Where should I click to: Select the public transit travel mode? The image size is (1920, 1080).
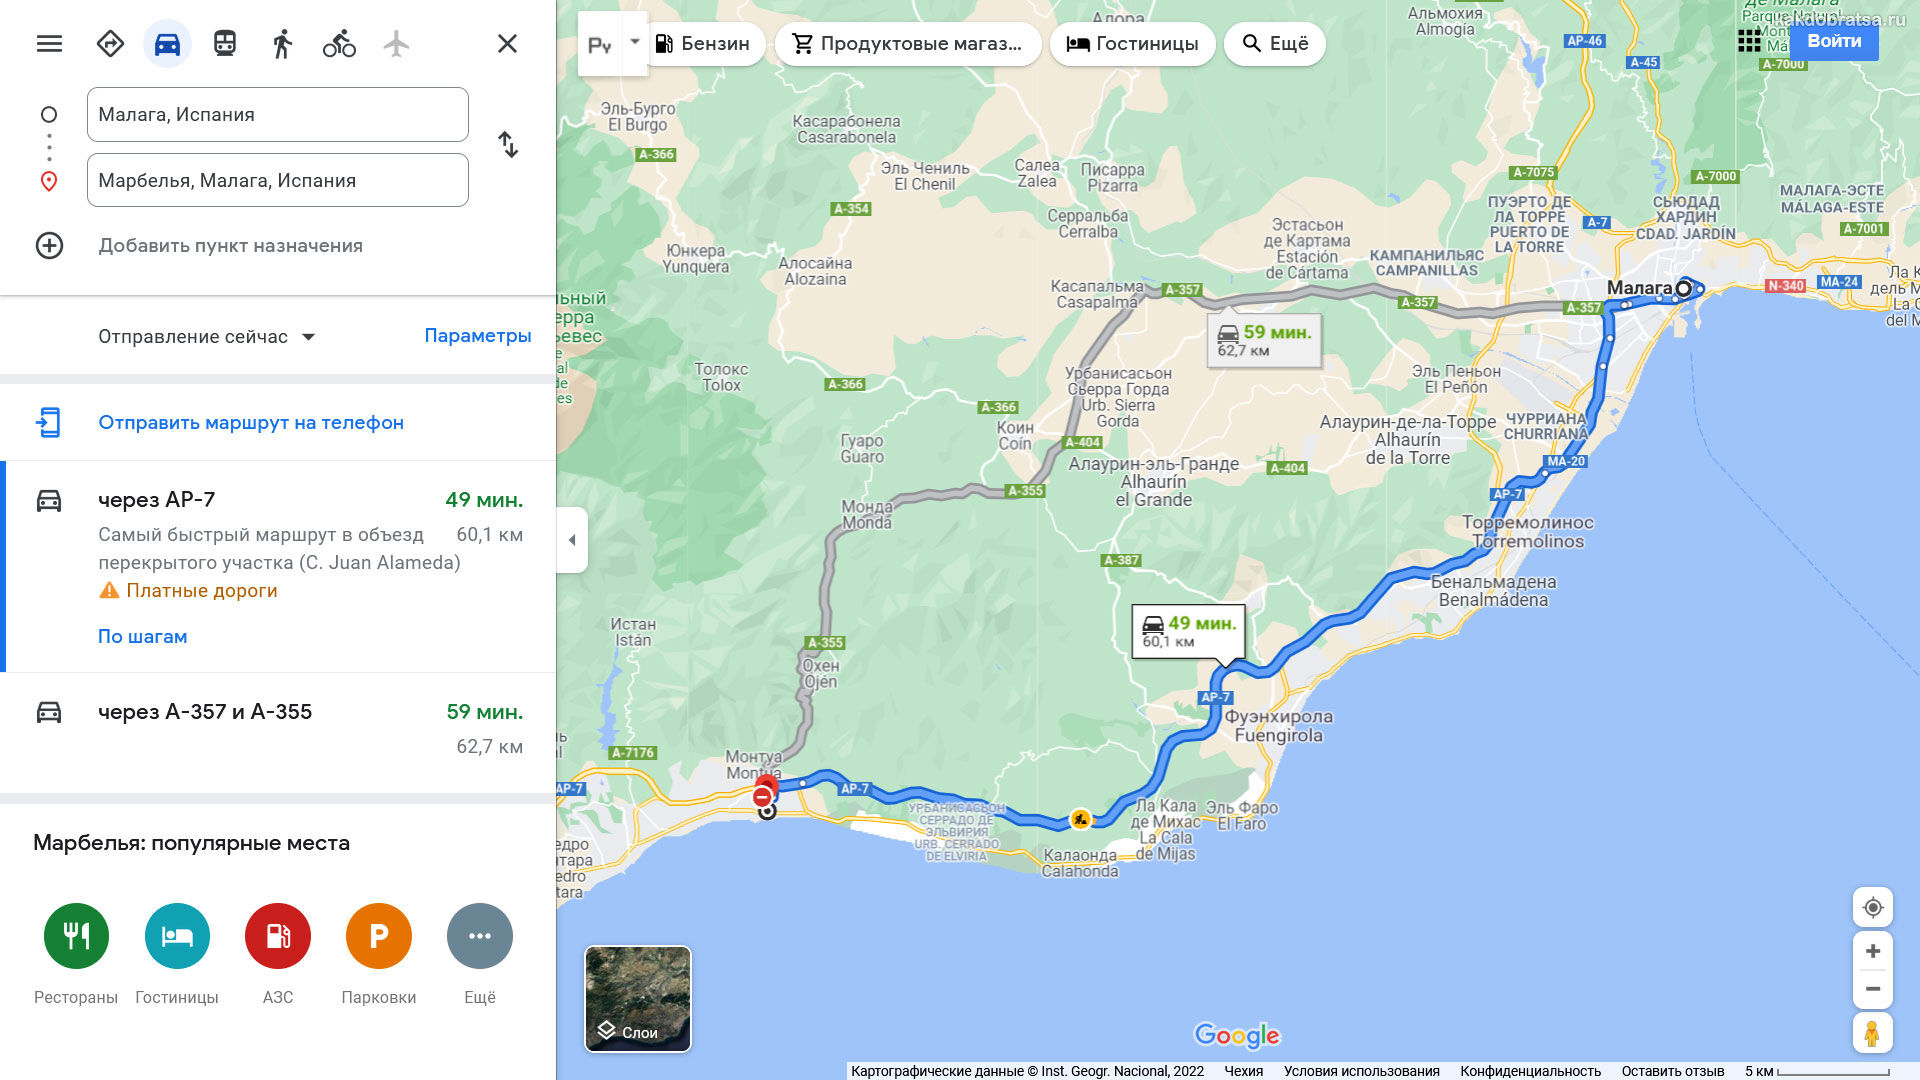[x=225, y=44]
